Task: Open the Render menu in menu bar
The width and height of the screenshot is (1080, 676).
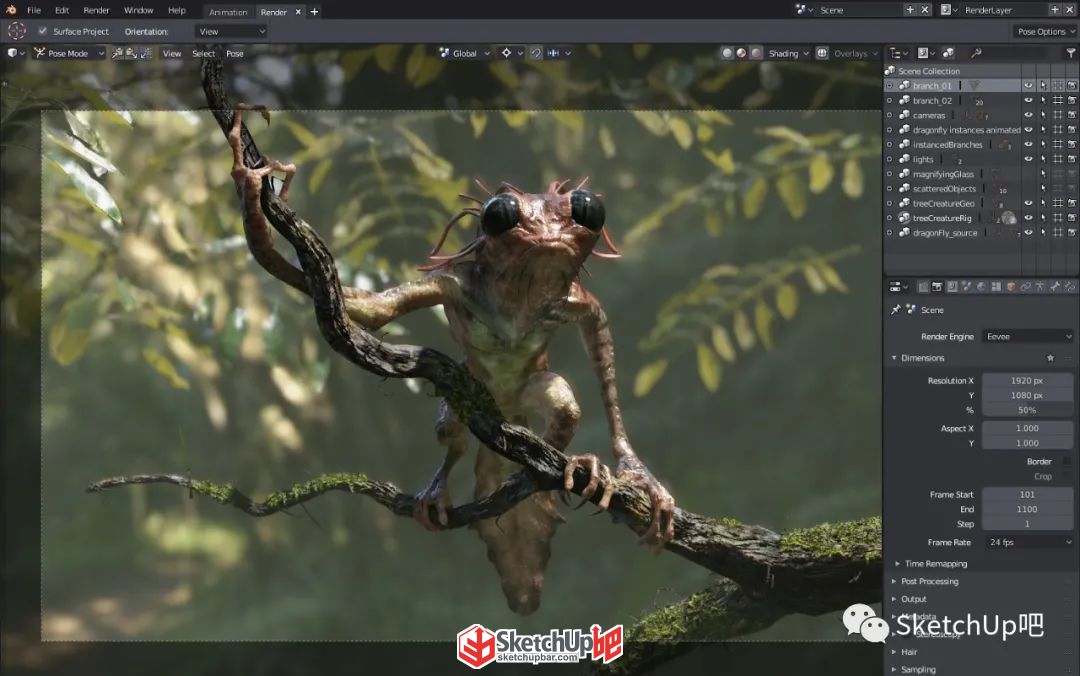Action: coord(96,10)
